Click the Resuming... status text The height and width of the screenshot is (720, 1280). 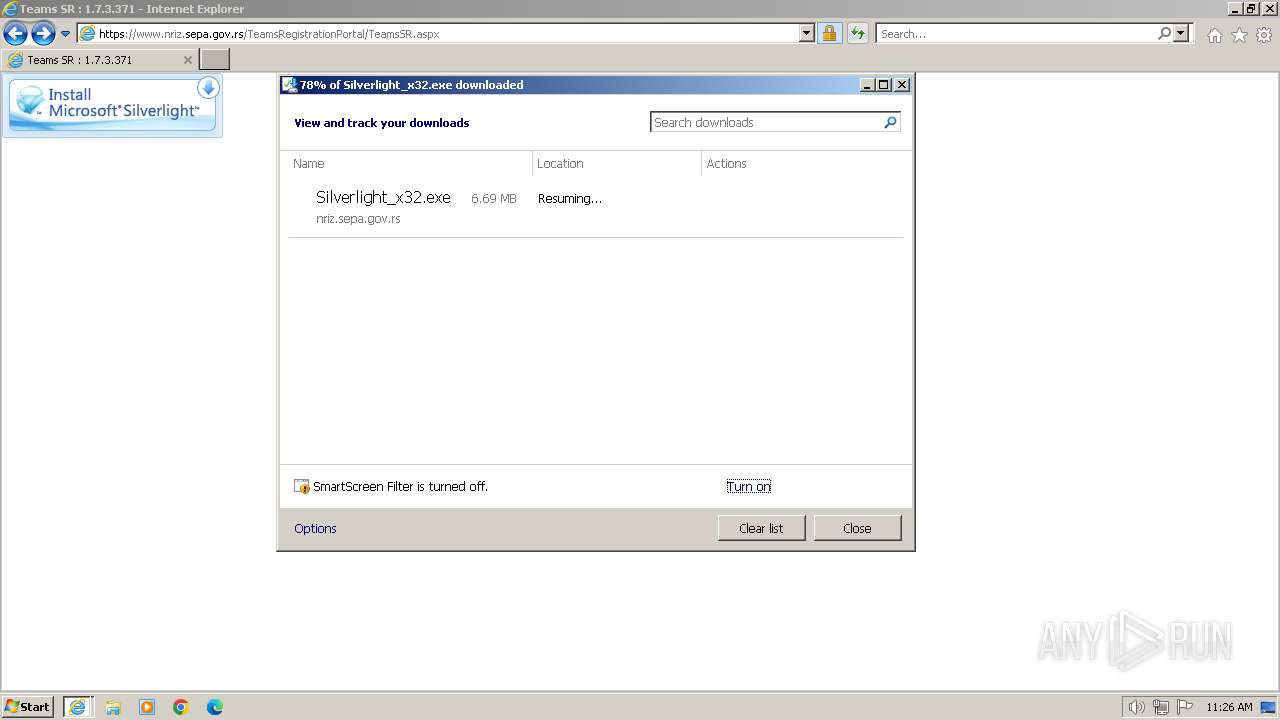coord(570,198)
